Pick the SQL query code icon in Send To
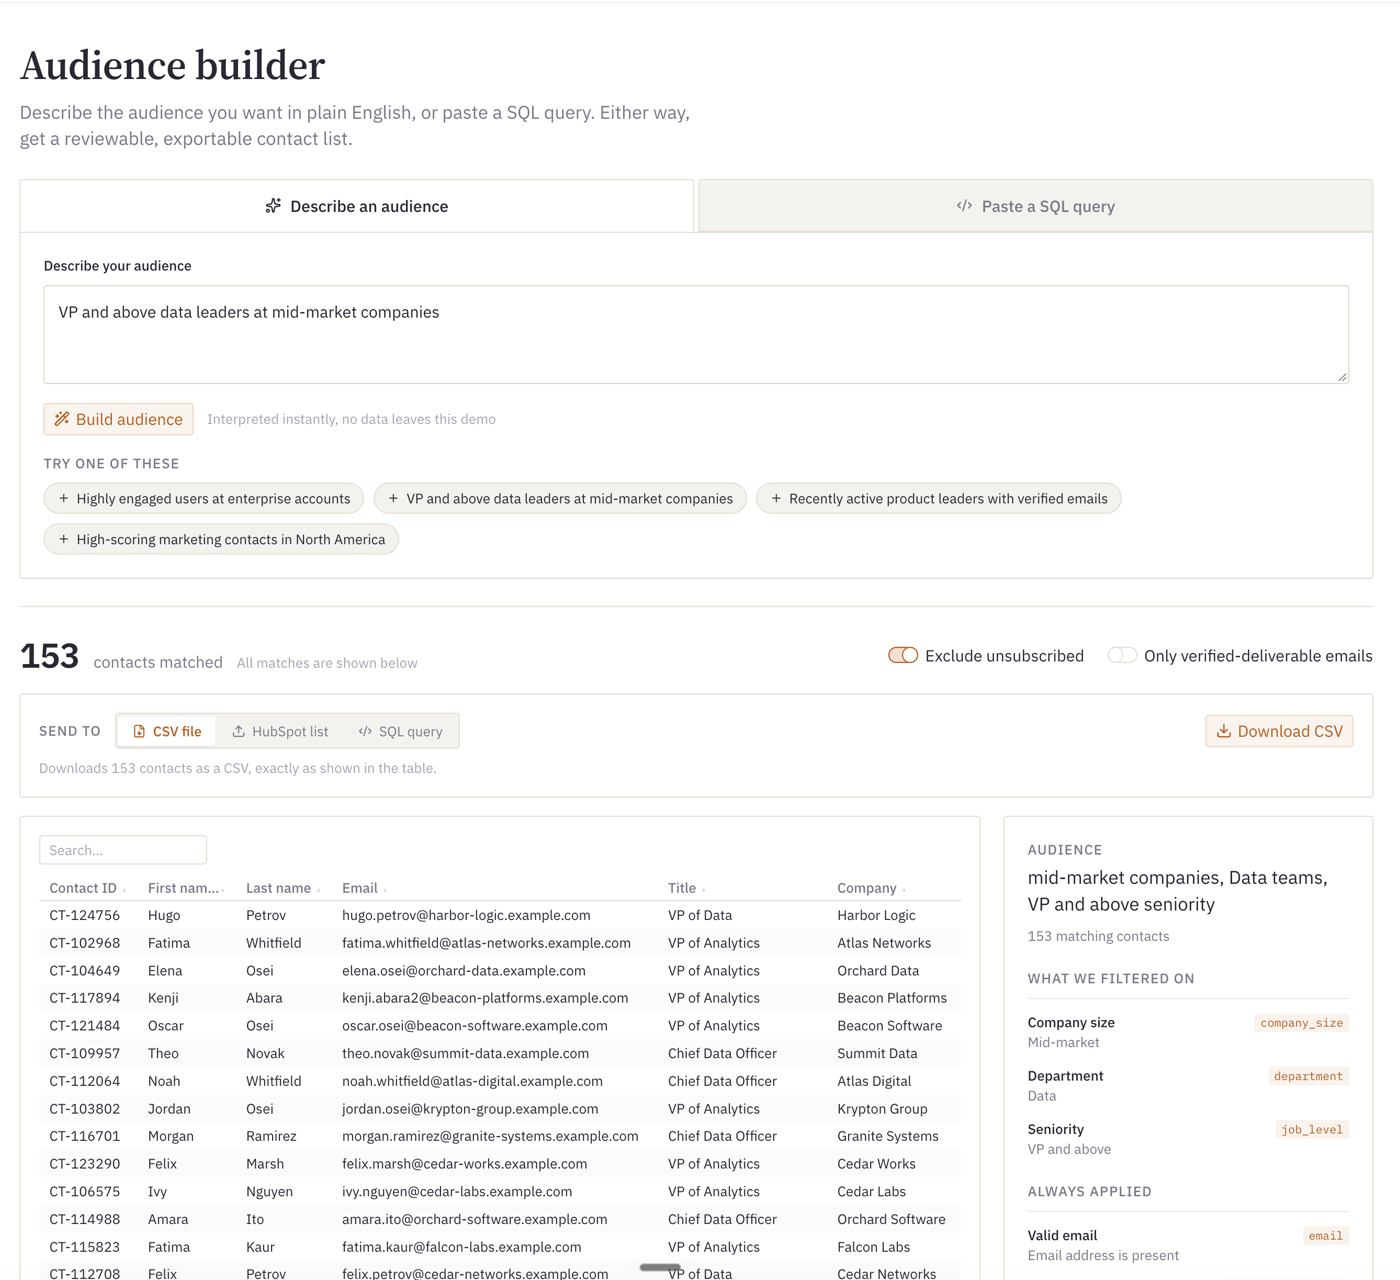 pyautogui.click(x=365, y=731)
